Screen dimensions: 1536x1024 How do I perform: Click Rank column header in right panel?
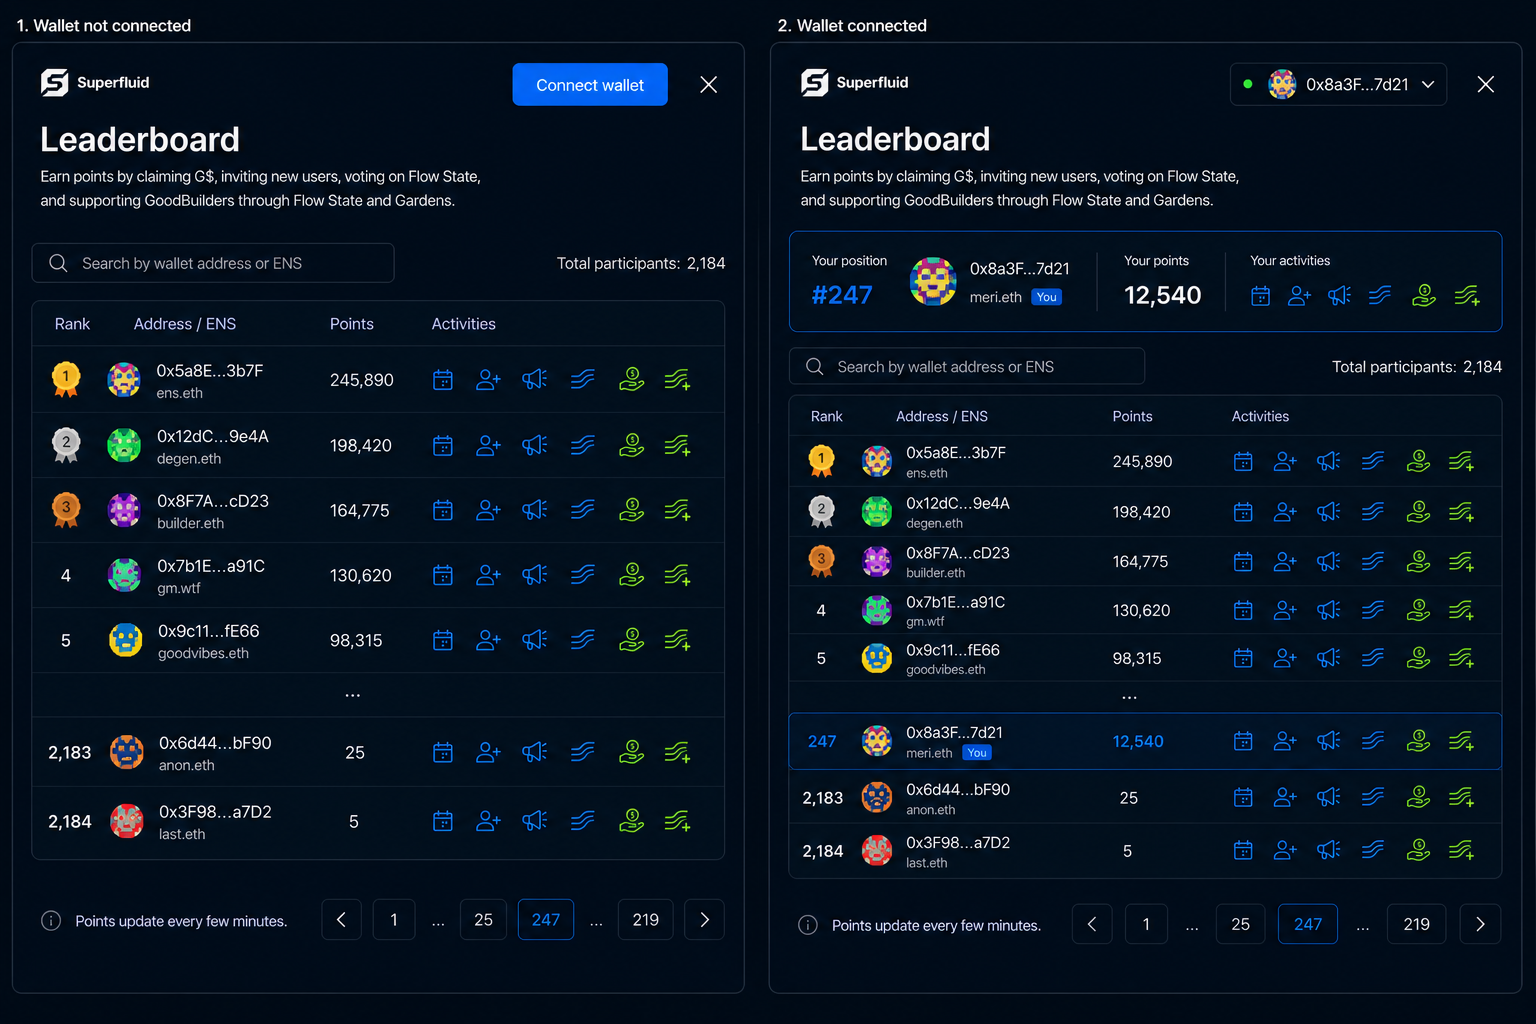tap(827, 416)
